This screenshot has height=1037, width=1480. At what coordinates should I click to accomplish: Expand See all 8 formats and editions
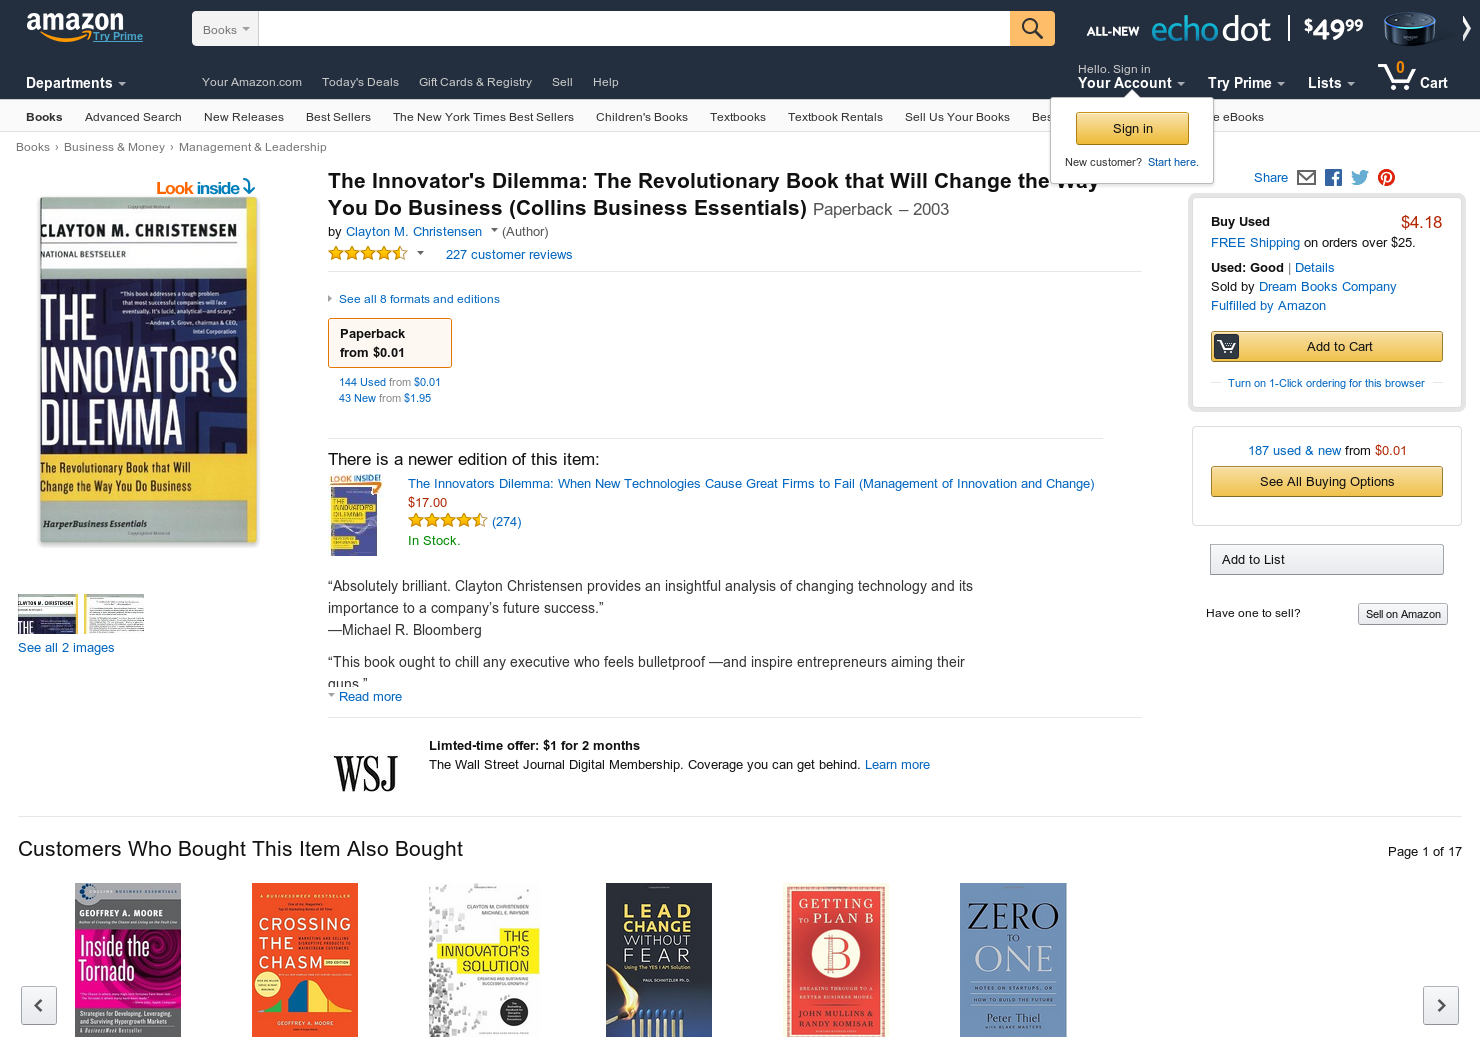pyautogui.click(x=419, y=299)
